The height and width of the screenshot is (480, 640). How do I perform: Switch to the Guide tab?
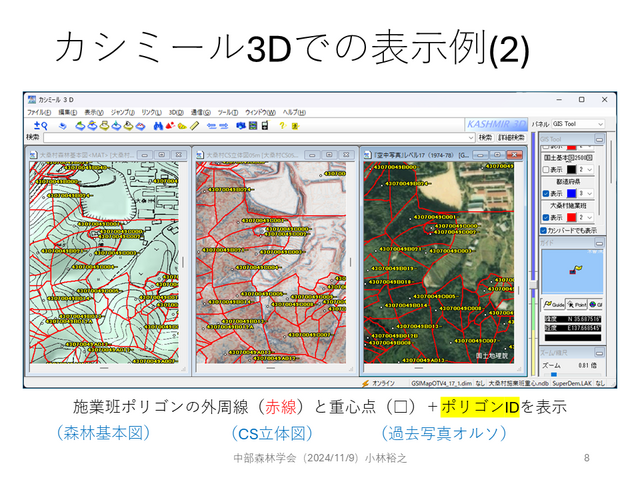(x=554, y=304)
